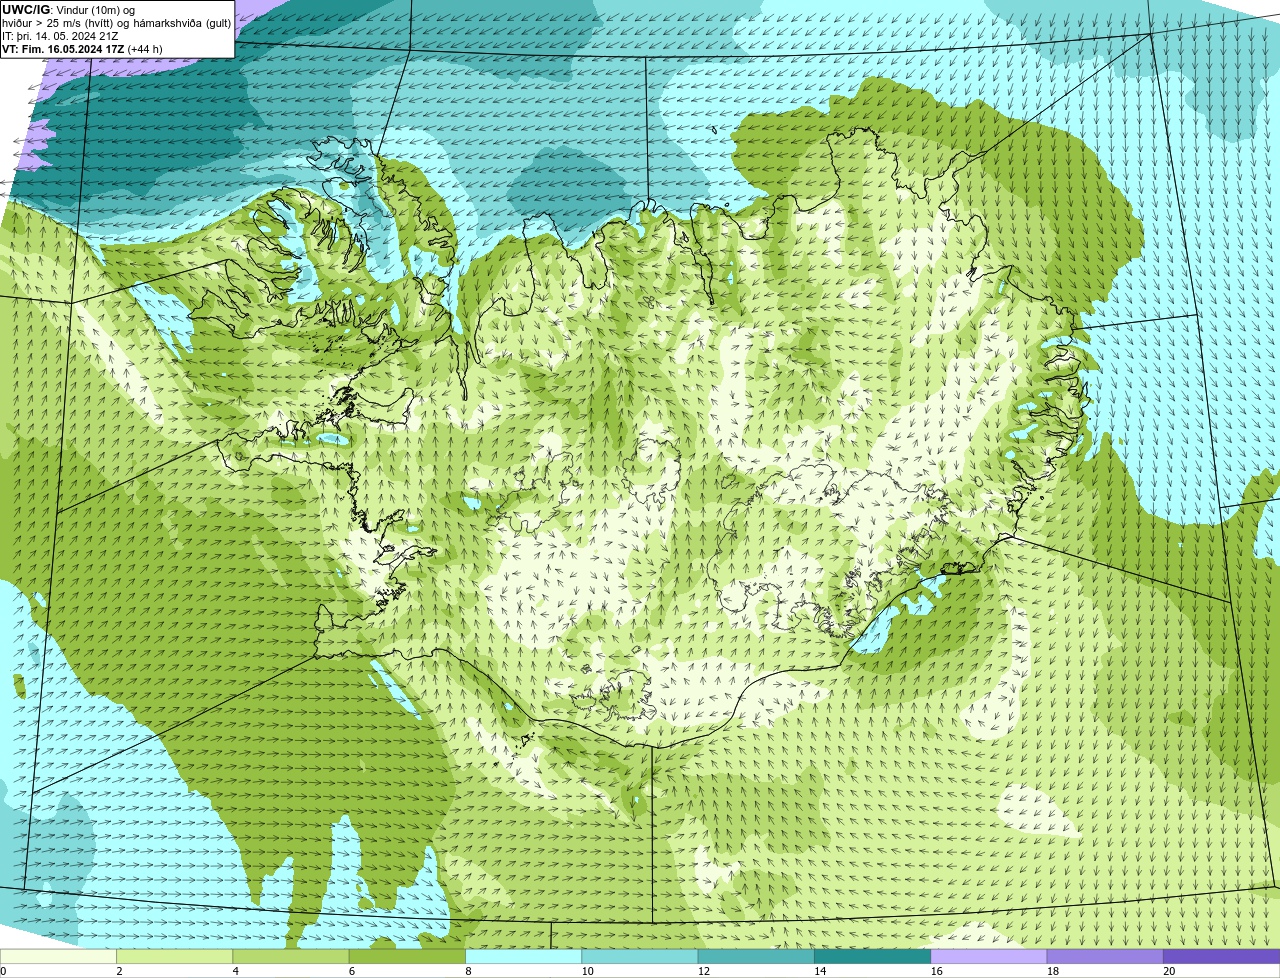Click the legend scale label '6'
Viewport: 1280px width, 978px height.
click(351, 971)
